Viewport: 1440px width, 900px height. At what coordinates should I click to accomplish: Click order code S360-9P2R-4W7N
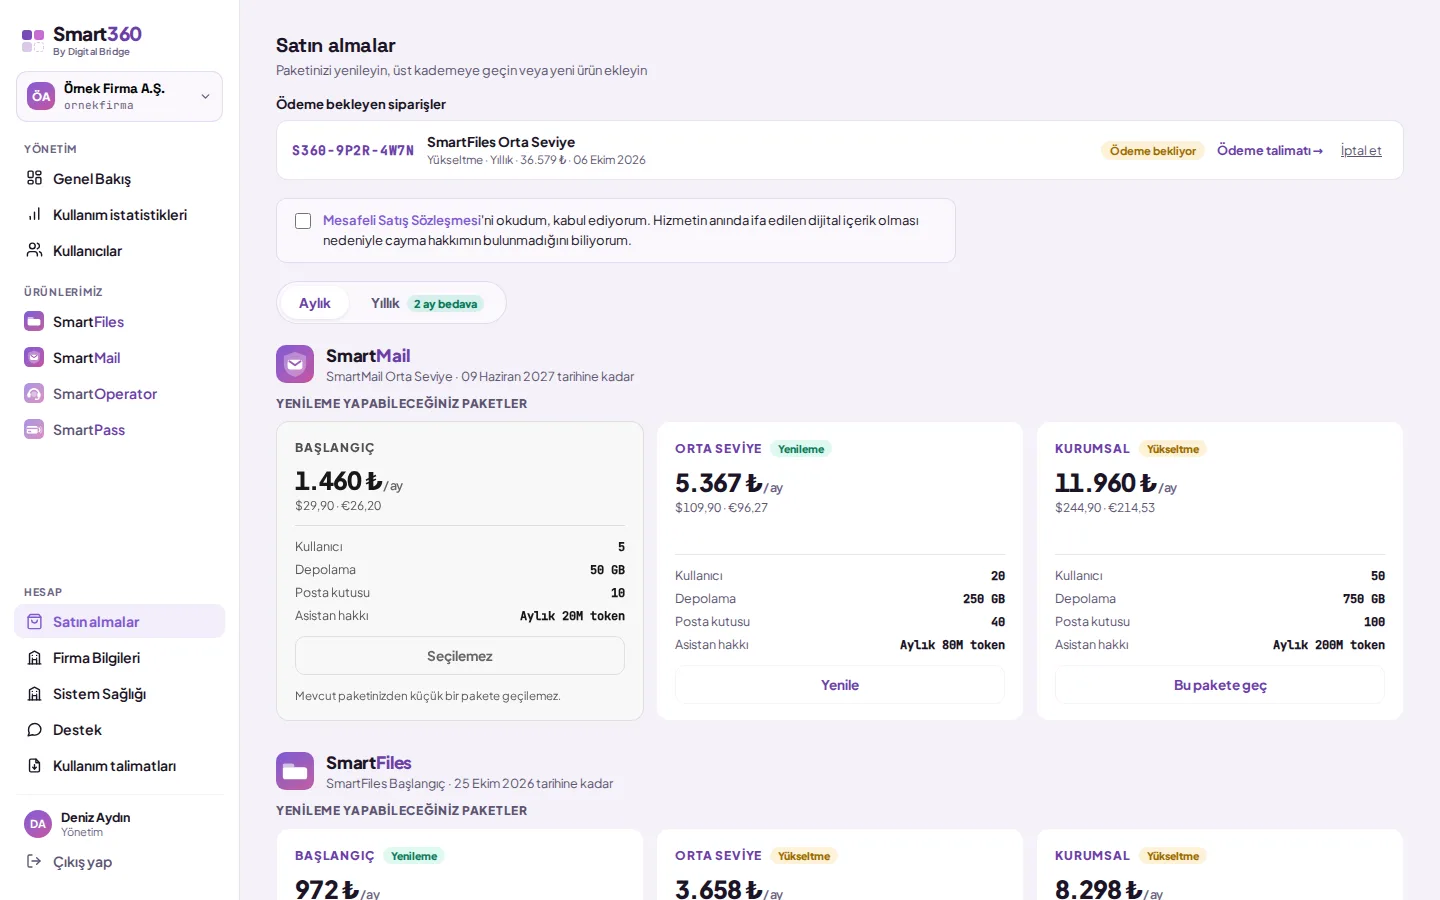coord(353,150)
